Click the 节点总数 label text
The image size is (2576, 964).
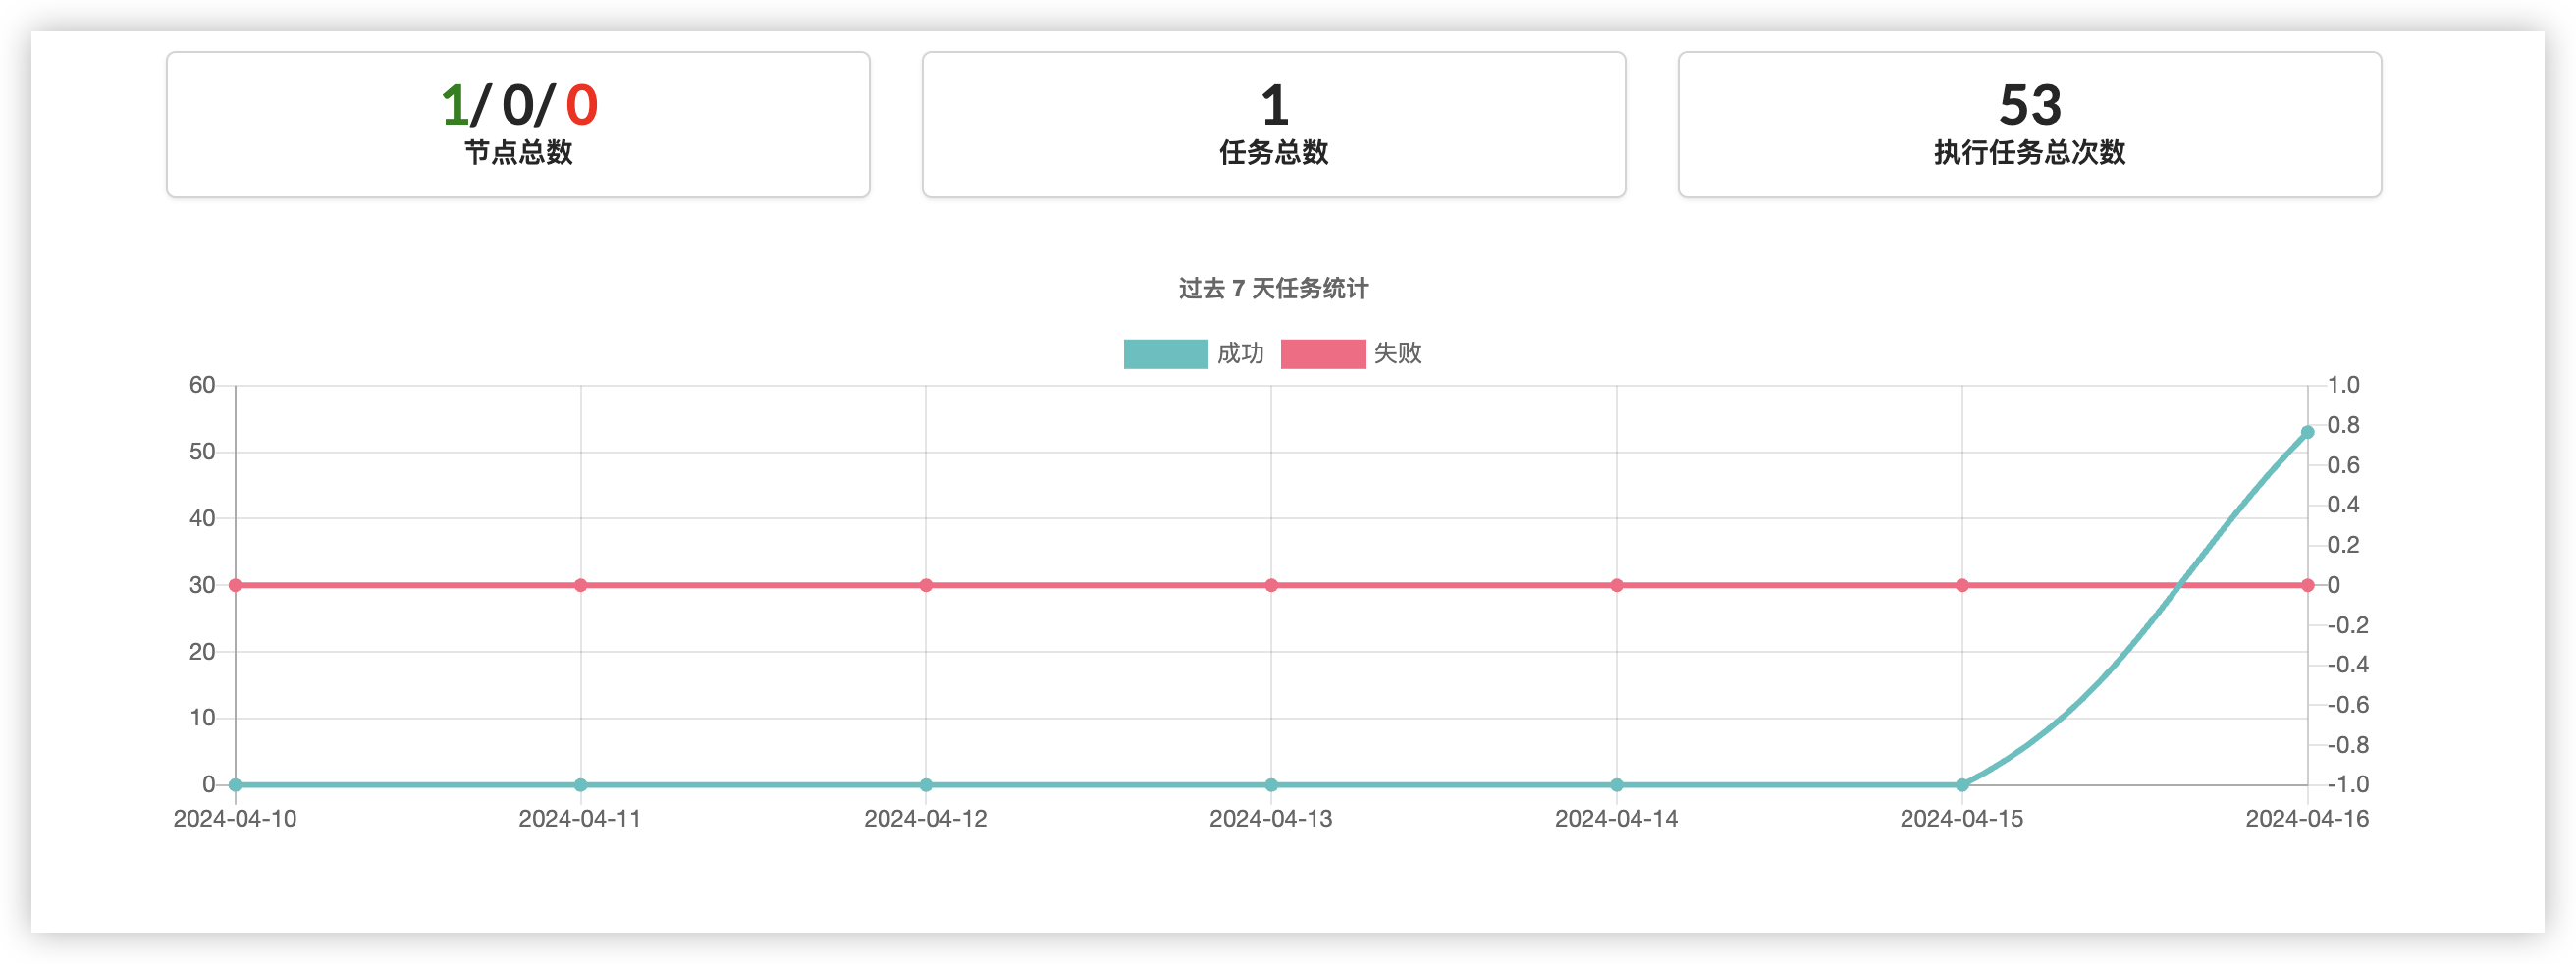[518, 153]
